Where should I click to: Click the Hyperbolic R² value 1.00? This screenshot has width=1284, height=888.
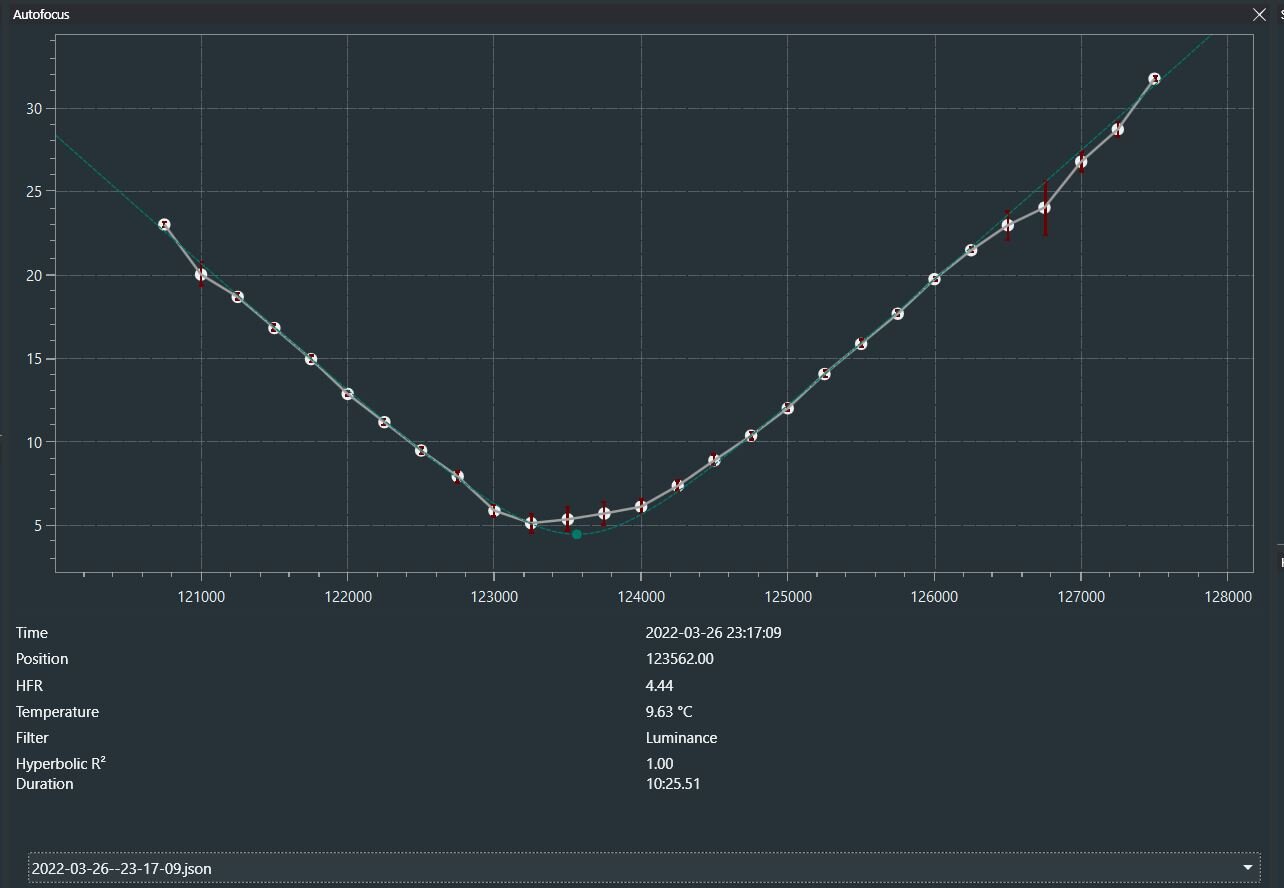point(660,764)
